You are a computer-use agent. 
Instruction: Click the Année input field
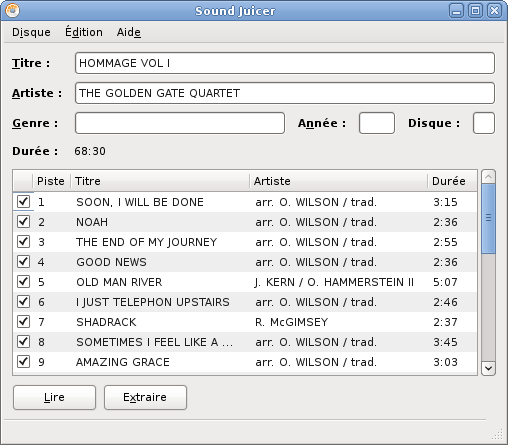click(x=377, y=123)
